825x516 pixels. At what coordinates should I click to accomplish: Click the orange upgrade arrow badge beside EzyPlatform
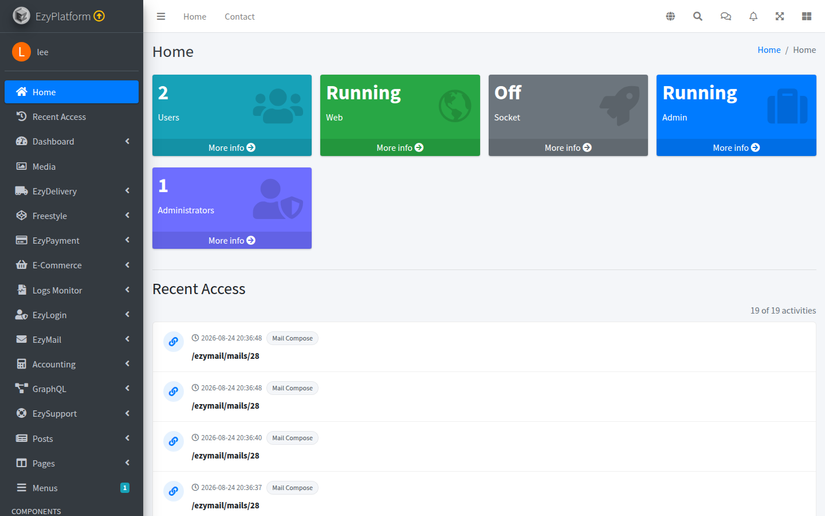99,16
